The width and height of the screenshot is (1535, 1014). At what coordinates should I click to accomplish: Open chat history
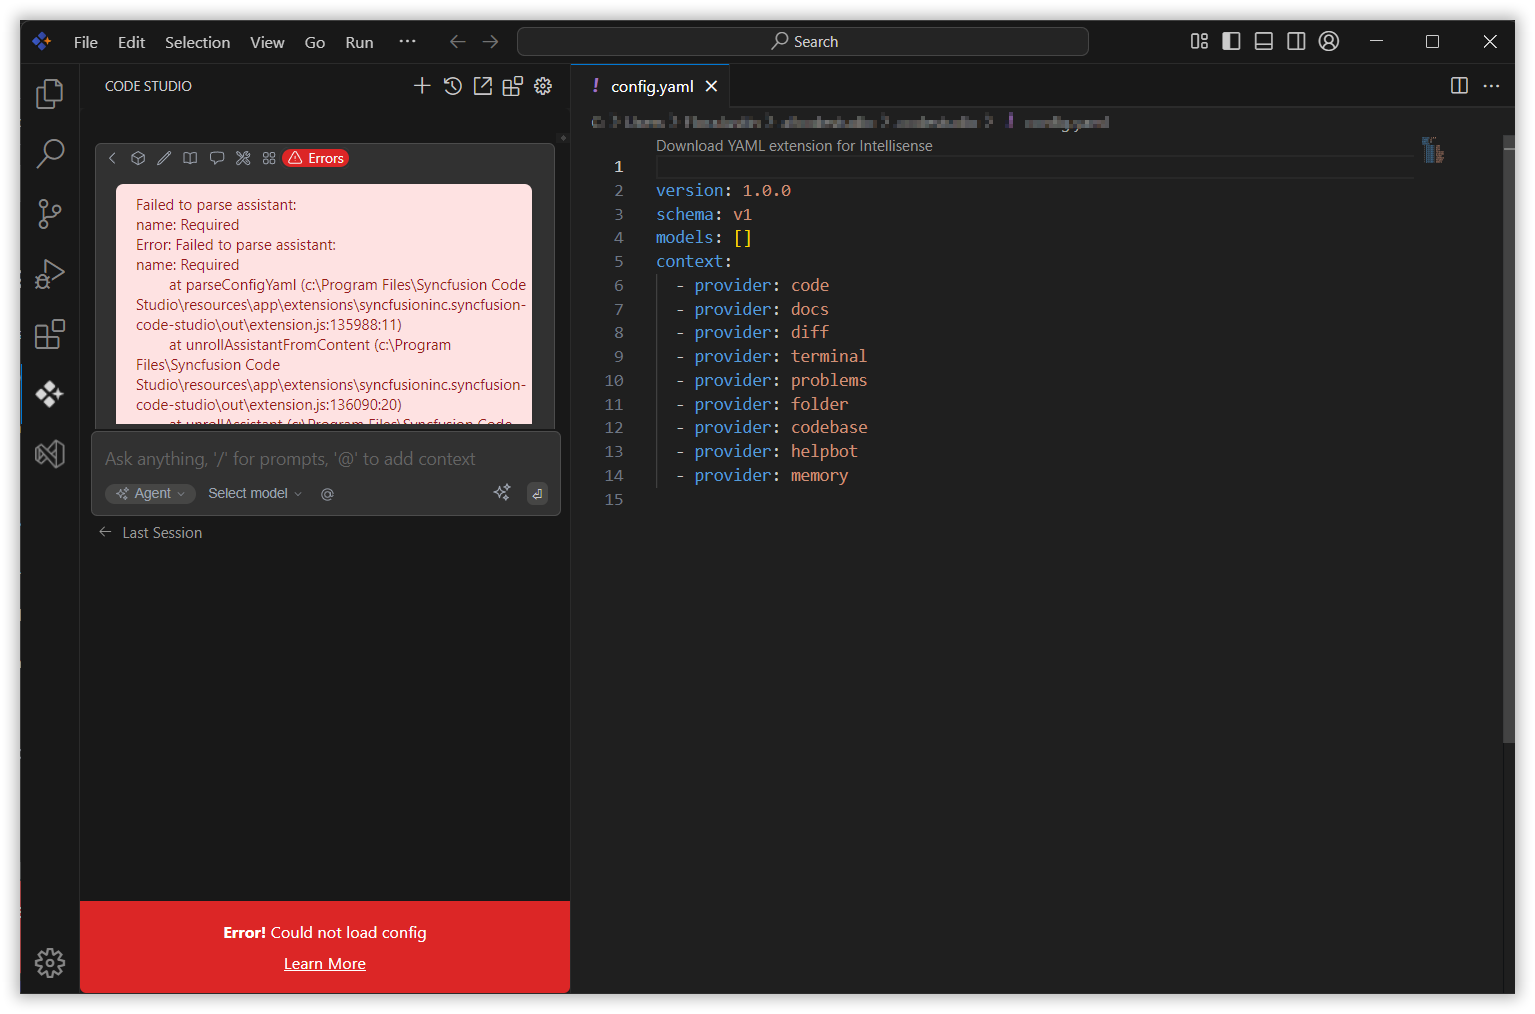tap(452, 86)
